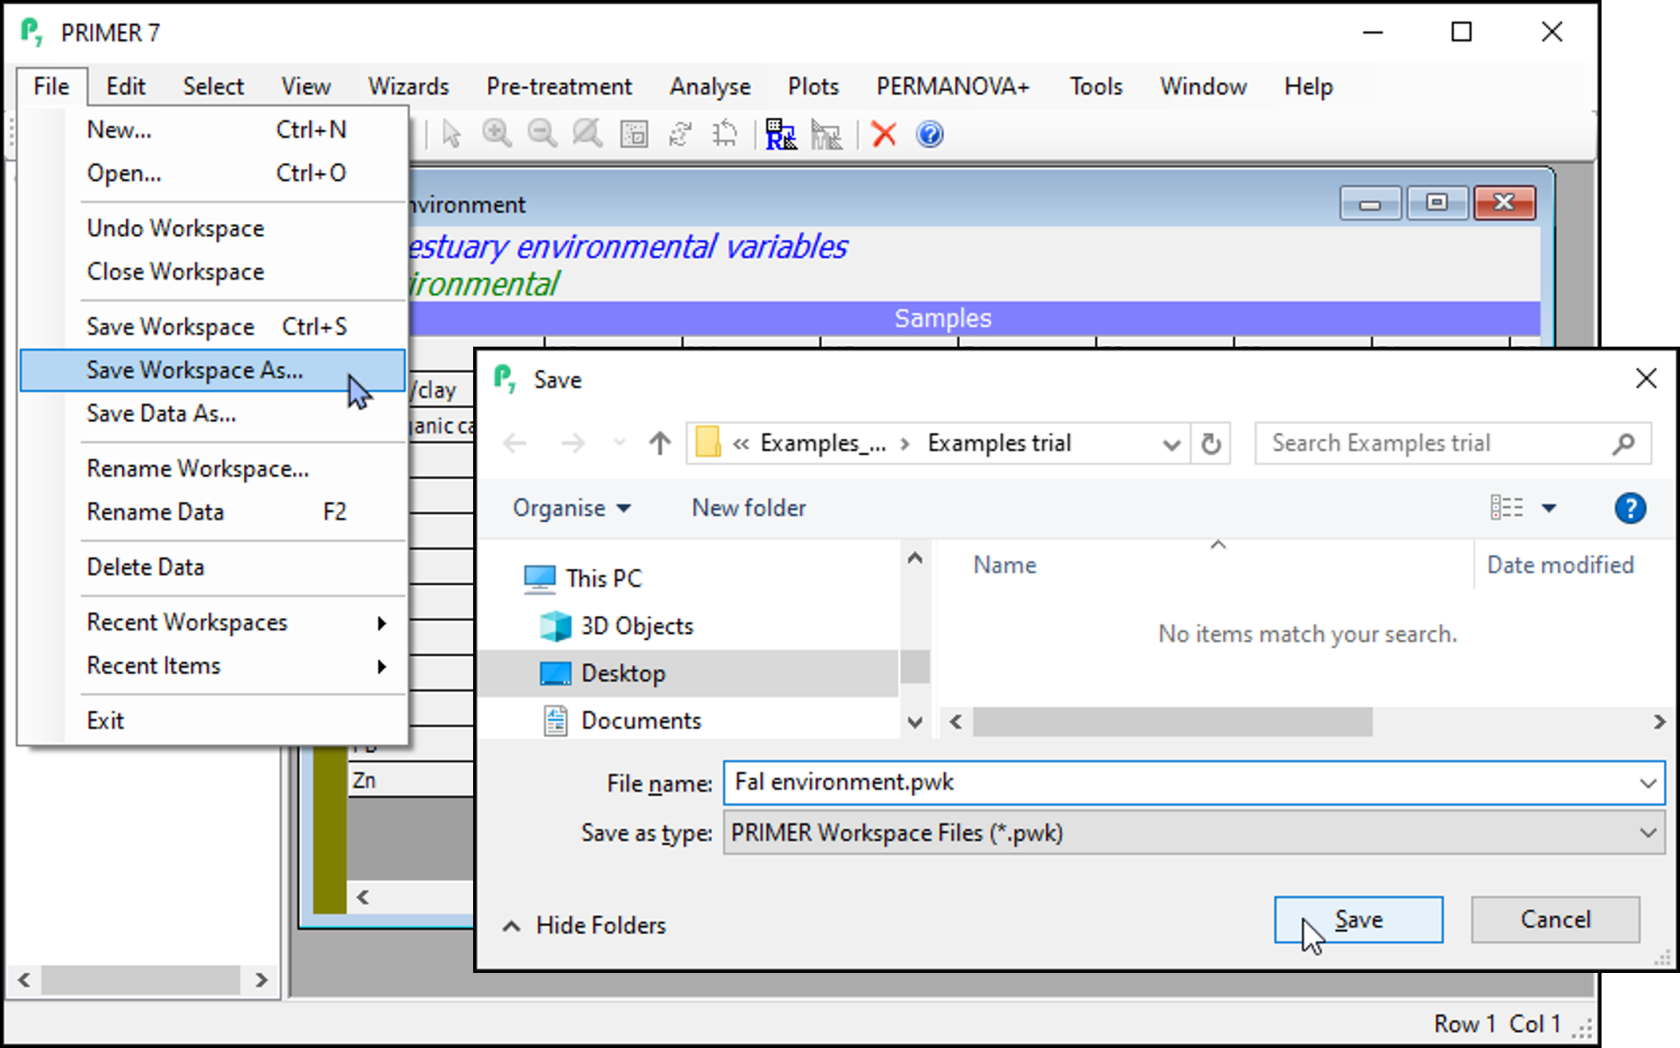Click the red X delete toolbar icon

pyautogui.click(x=884, y=134)
